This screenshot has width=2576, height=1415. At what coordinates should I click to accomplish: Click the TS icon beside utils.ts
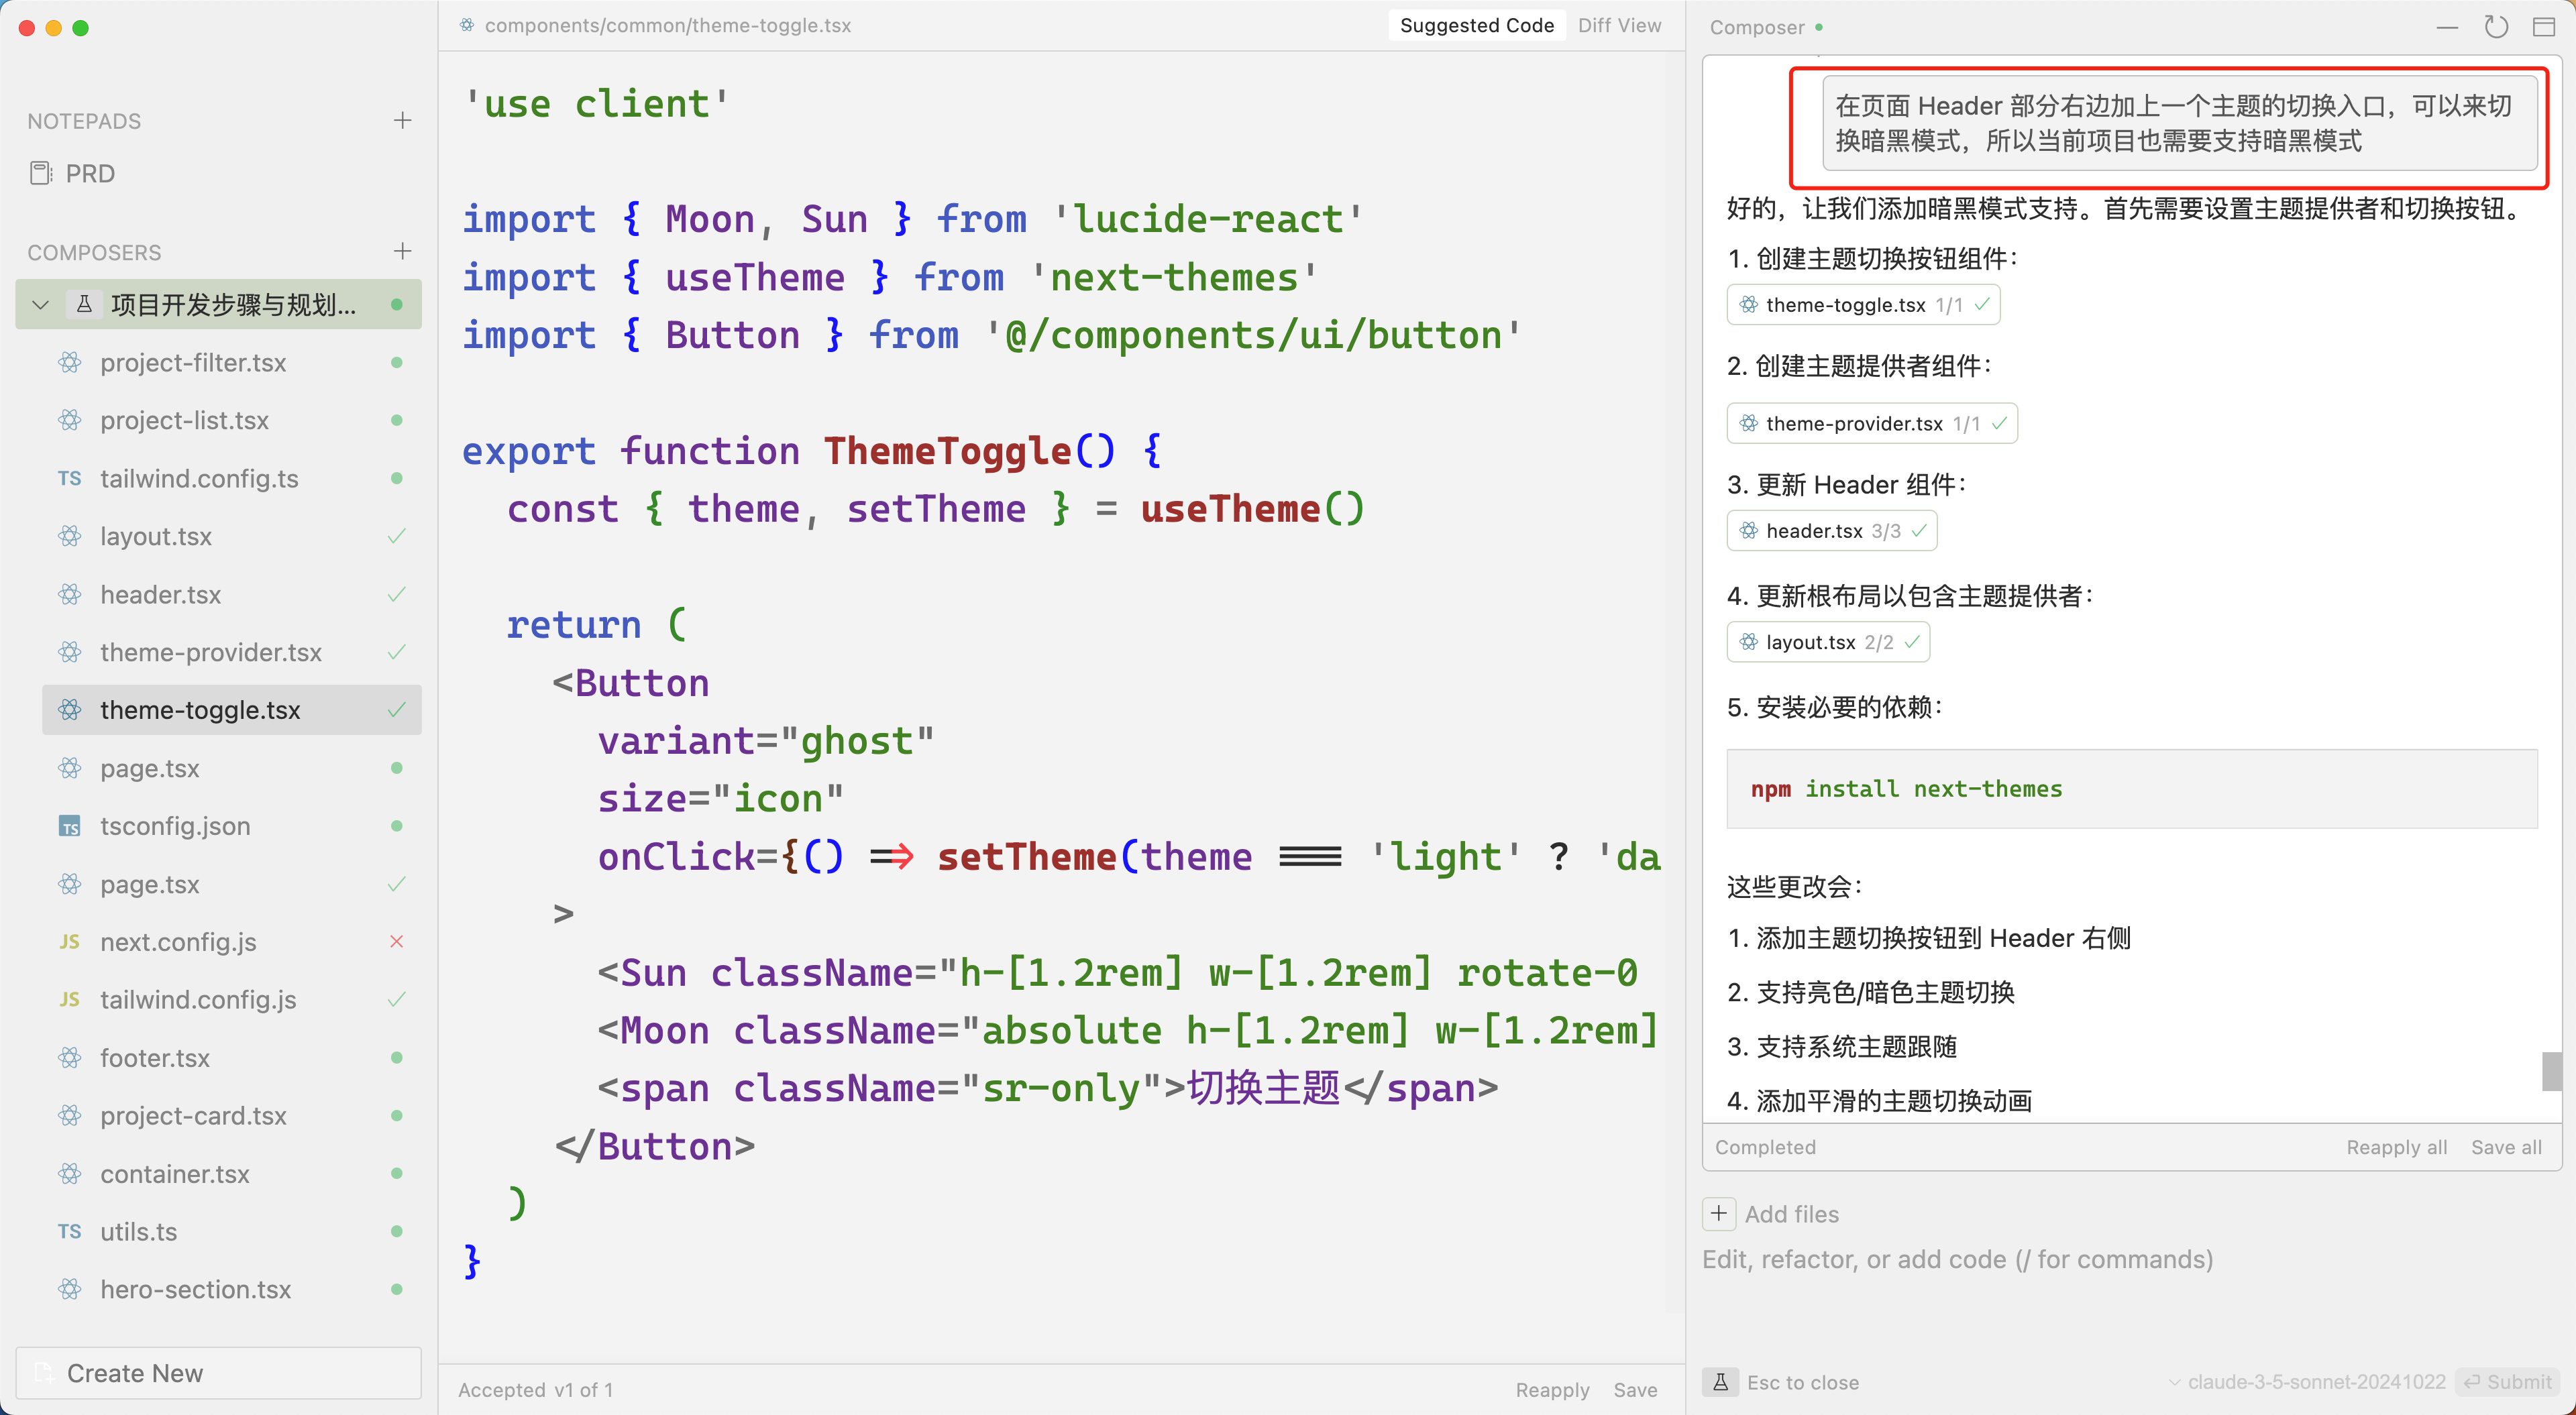(x=69, y=1231)
